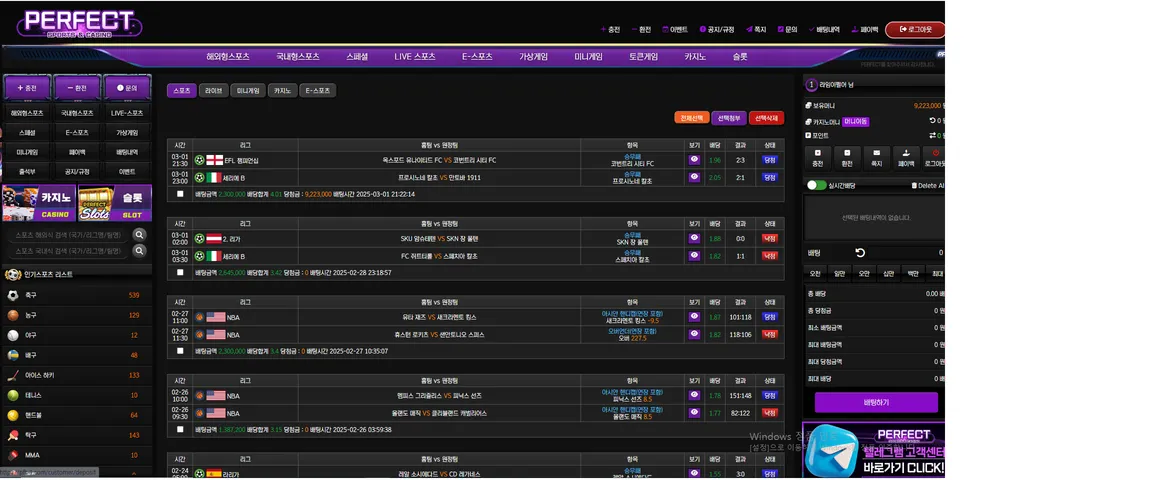Click the search icon for domestic sports search
This screenshot has height=480, width=1152.
[140, 251]
